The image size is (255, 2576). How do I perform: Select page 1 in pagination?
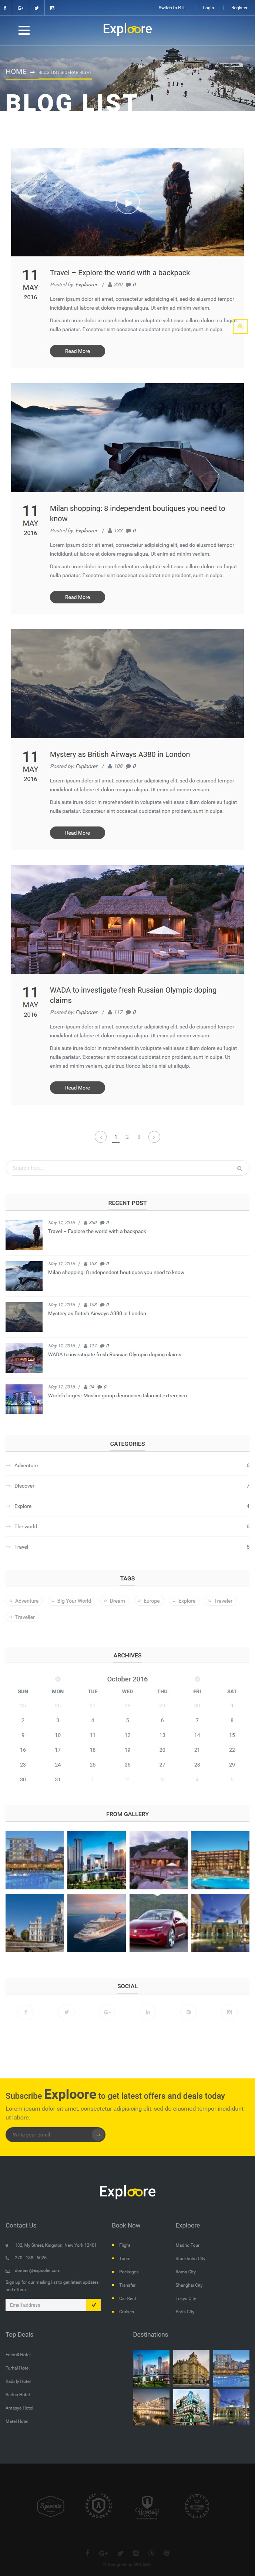click(116, 1137)
